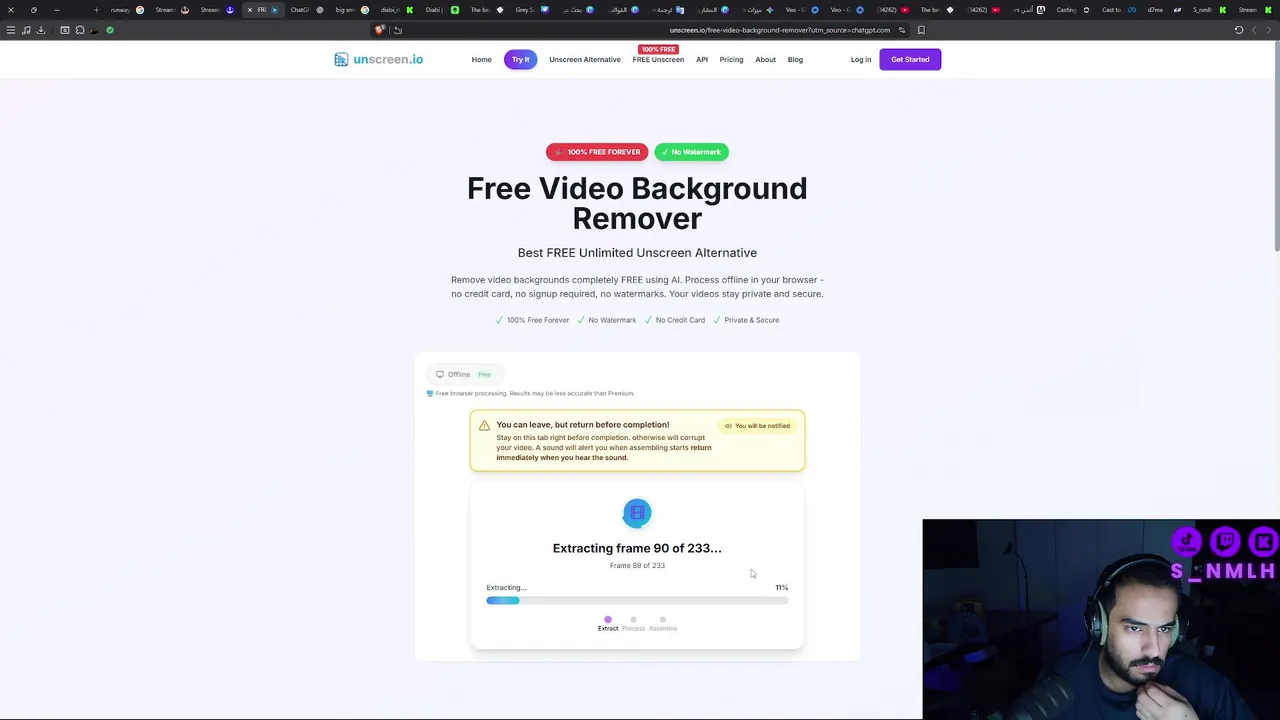
Task: Reload the page with the refresh icon
Action: (1238, 30)
